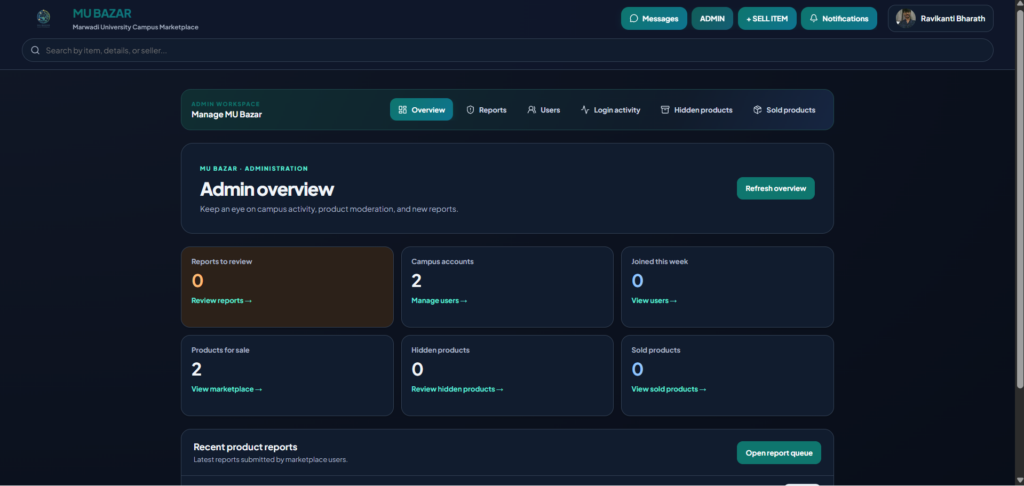Follow the Review reports link
The width and height of the screenshot is (1024, 486).
[x=221, y=300]
